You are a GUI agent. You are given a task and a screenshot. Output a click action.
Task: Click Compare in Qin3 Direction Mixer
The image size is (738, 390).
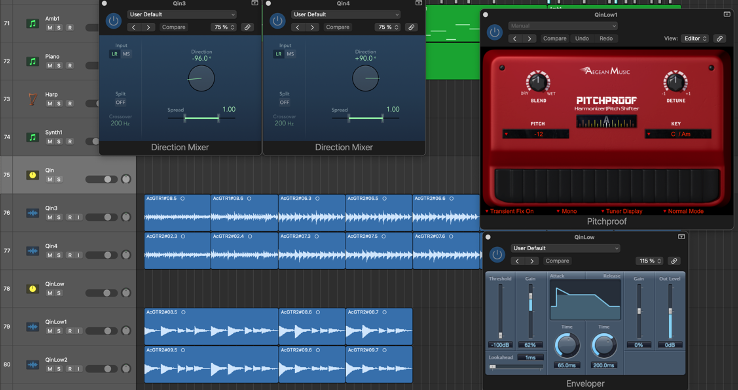(174, 27)
